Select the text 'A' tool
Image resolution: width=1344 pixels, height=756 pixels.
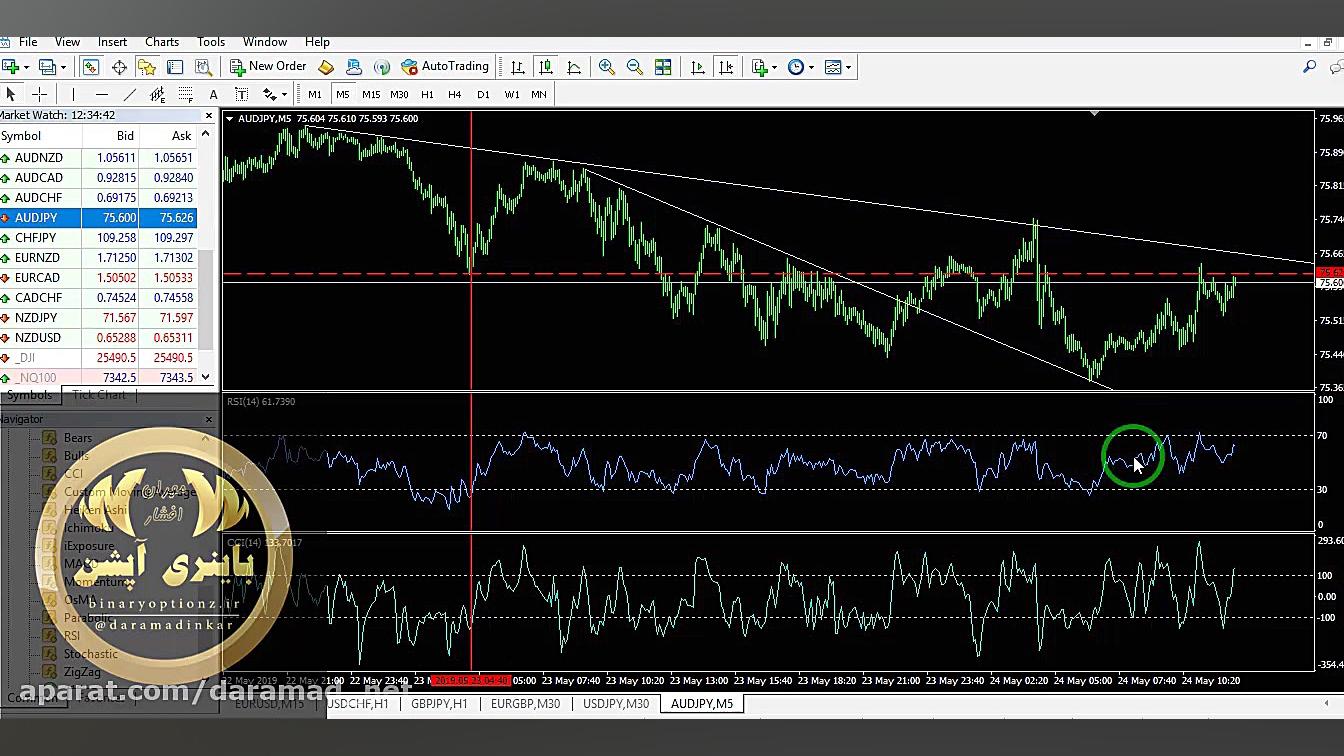(213, 94)
